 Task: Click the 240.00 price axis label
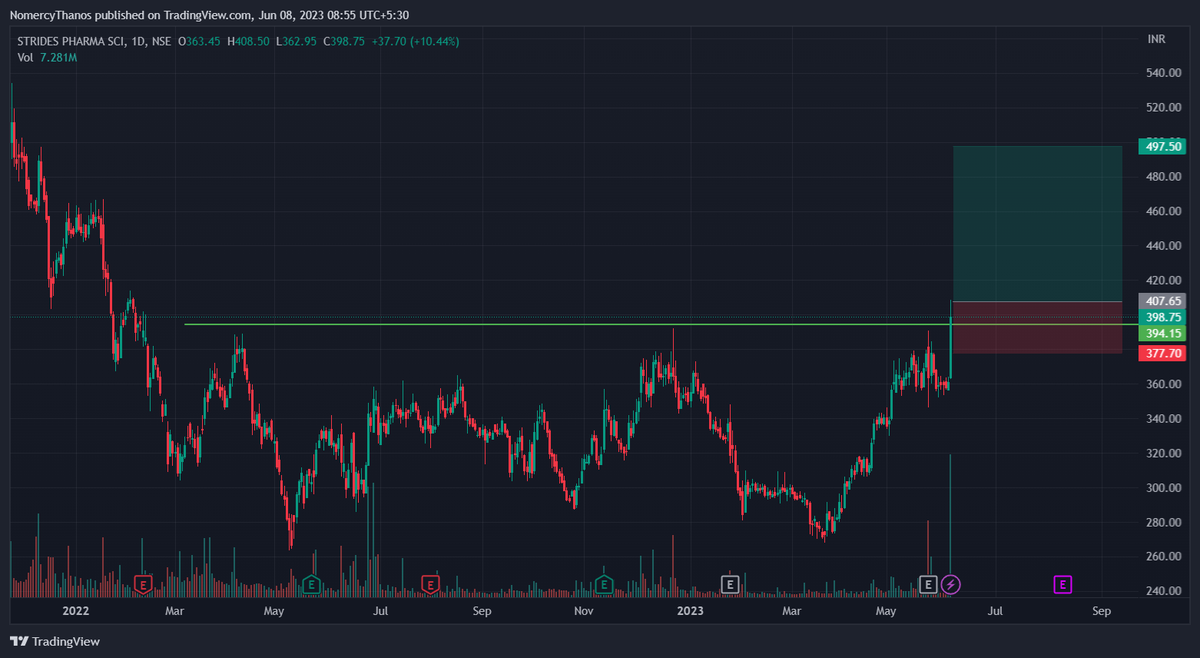(x=1162, y=592)
